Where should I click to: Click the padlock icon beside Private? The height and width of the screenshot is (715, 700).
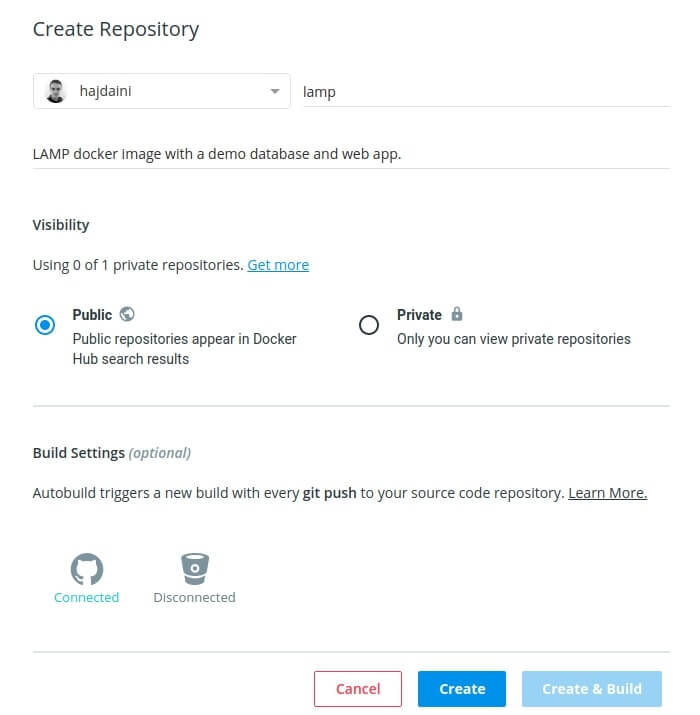(x=457, y=314)
